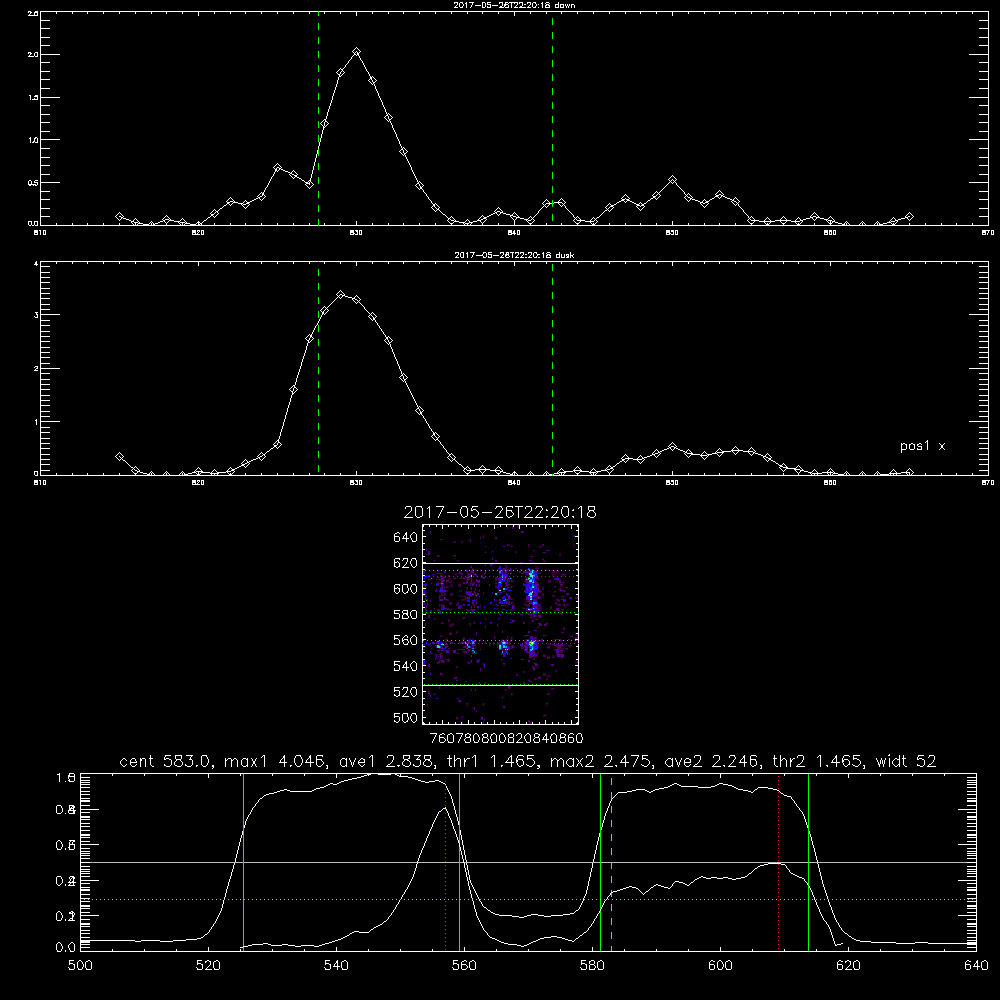Click the highest diamond point in dawn plot
The width and height of the screenshot is (1000, 1000).
point(357,52)
